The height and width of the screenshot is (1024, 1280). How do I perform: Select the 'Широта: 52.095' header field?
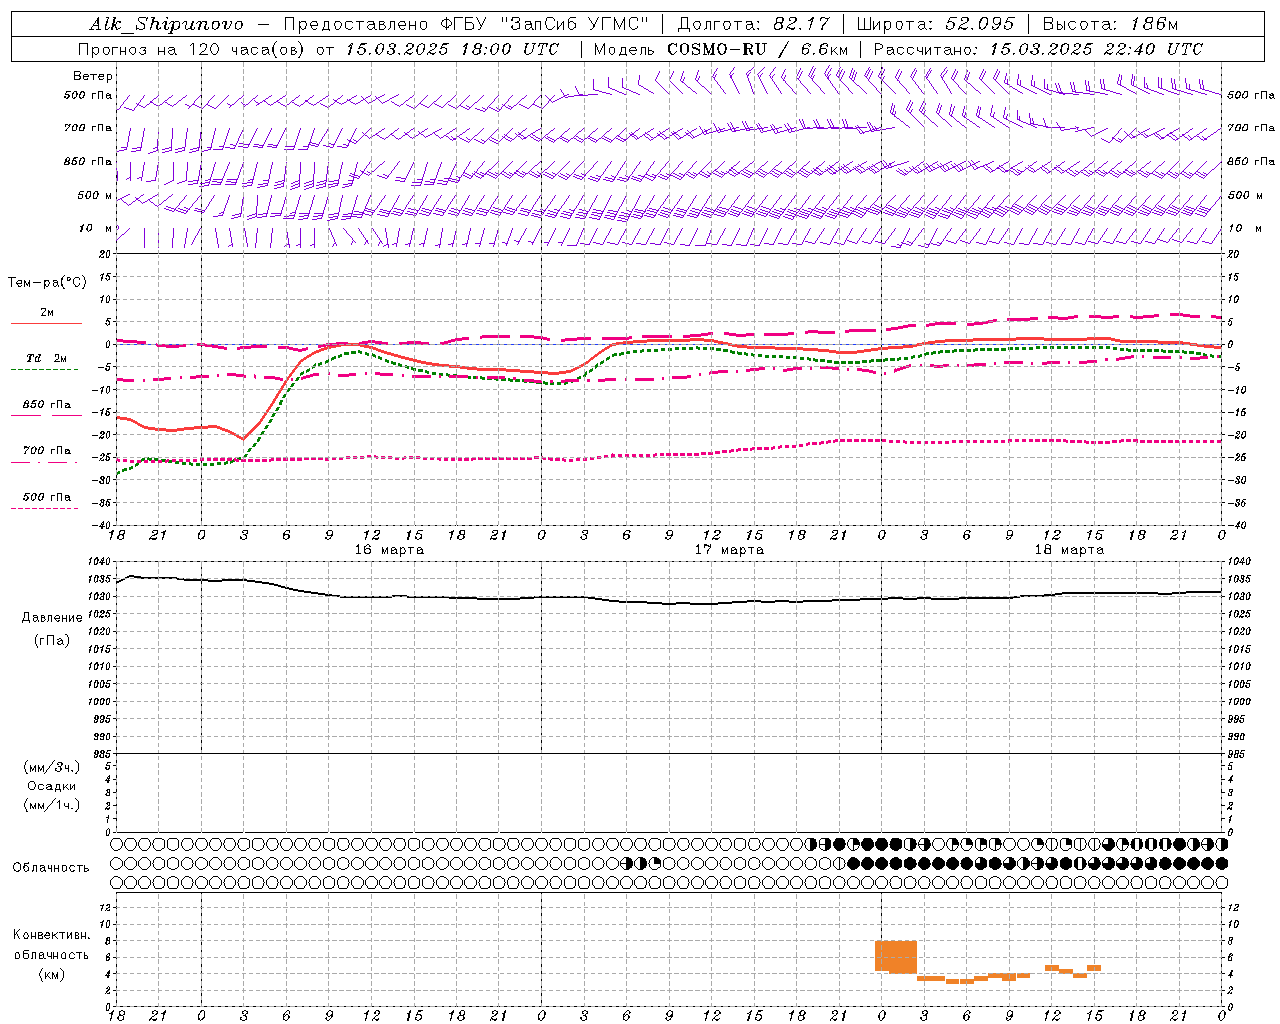click(936, 24)
